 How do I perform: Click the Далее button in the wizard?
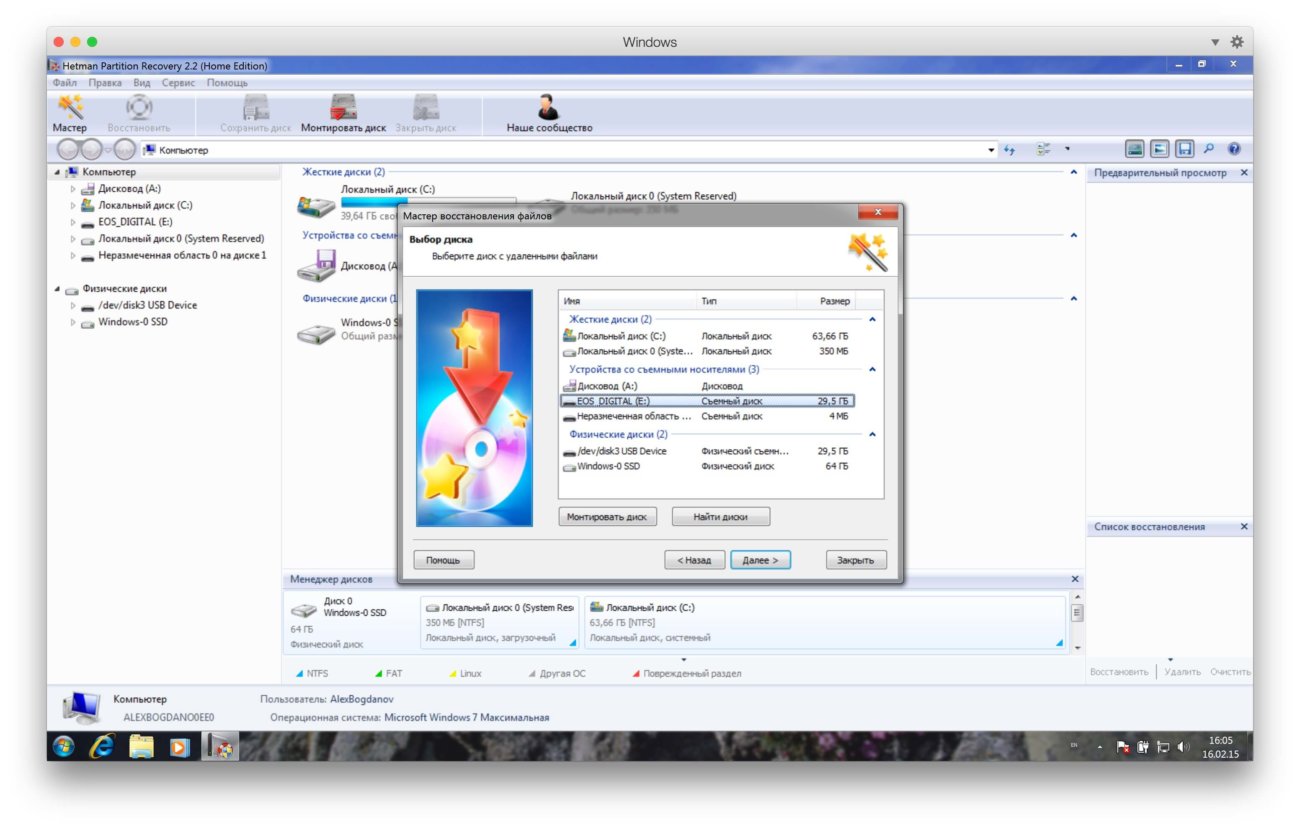(761, 559)
